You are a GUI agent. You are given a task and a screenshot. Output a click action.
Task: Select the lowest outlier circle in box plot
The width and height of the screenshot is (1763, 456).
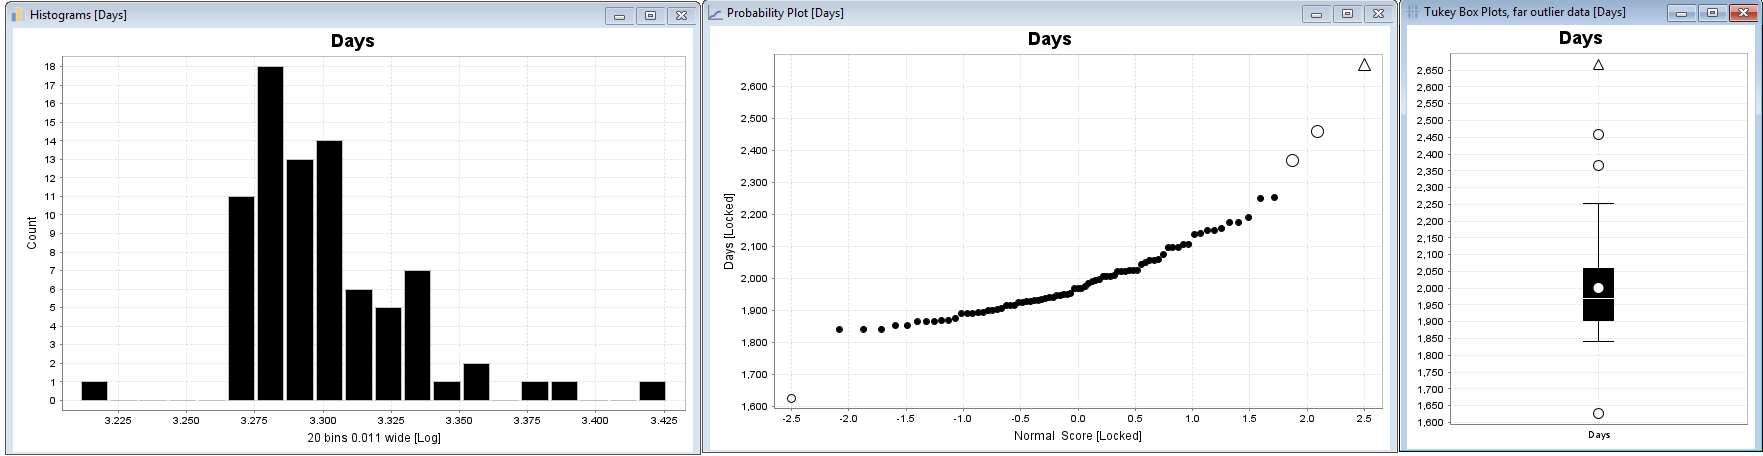click(x=1598, y=414)
